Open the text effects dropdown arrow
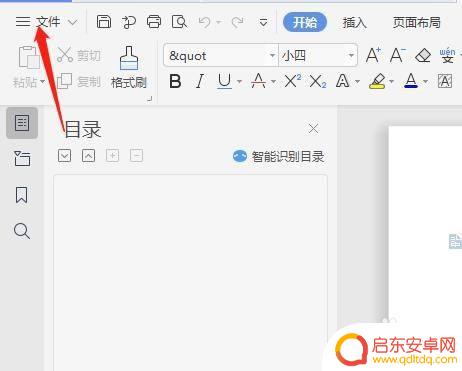The width and height of the screenshot is (462, 371). [358, 81]
